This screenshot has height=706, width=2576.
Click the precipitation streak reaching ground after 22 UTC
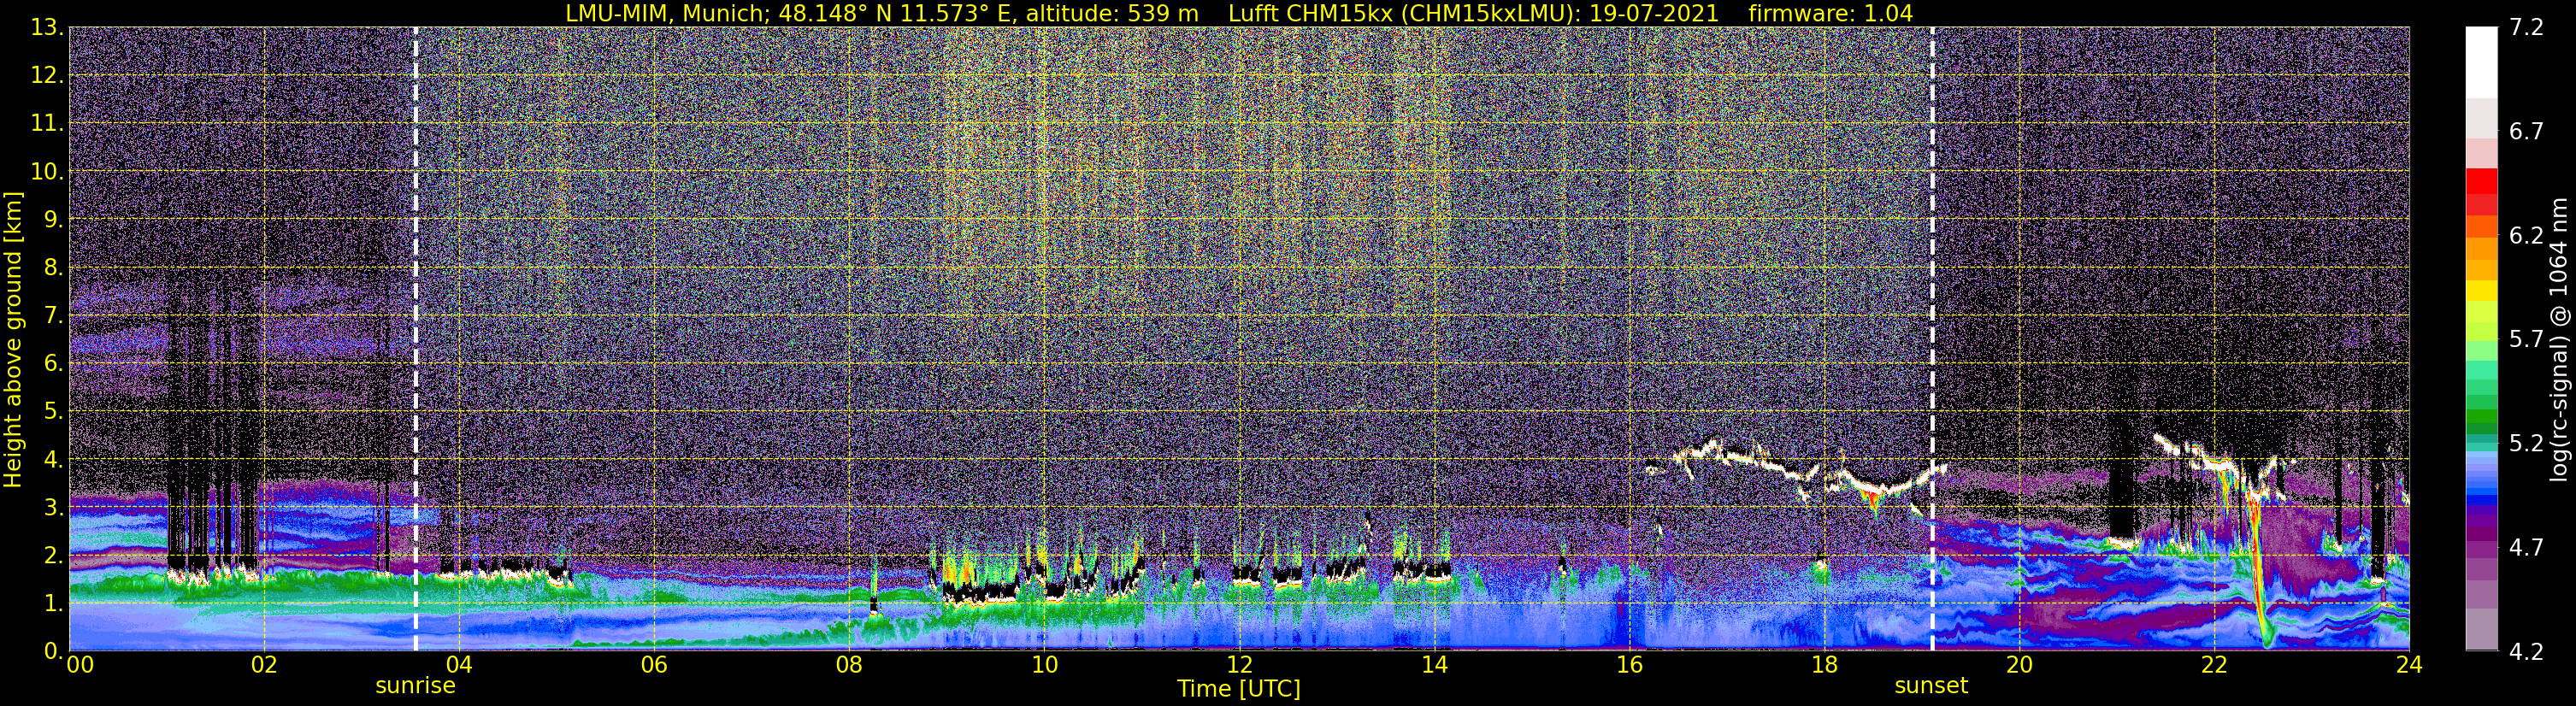[x=2260, y=570]
